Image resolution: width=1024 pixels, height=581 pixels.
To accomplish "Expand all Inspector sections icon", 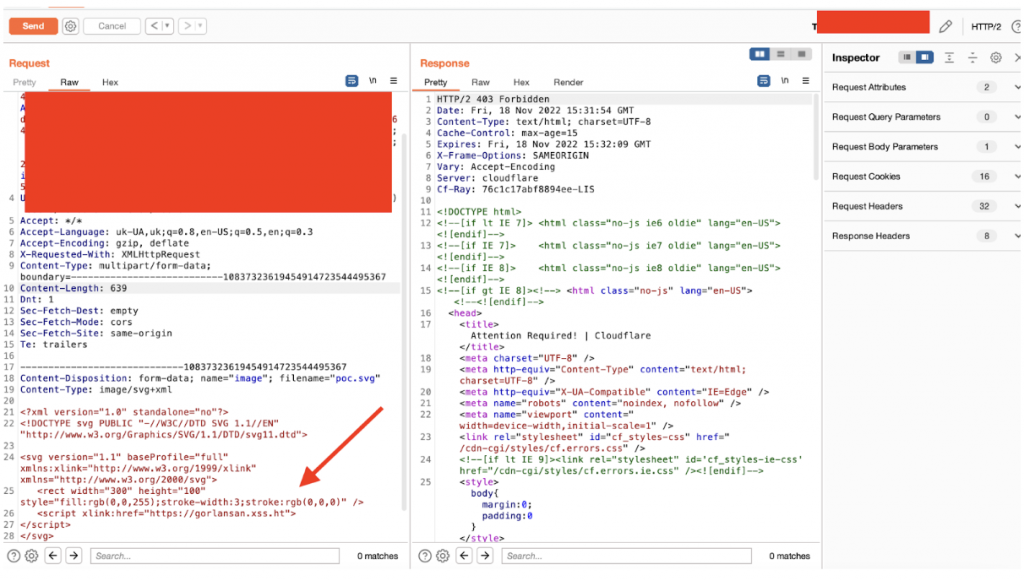I will pos(949,57).
